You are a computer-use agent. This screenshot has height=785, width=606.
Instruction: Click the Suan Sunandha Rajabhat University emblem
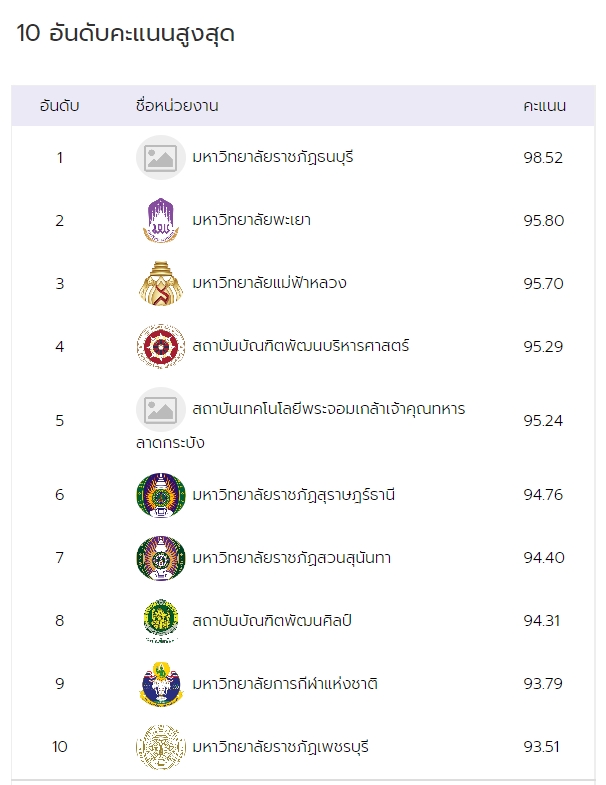161,558
